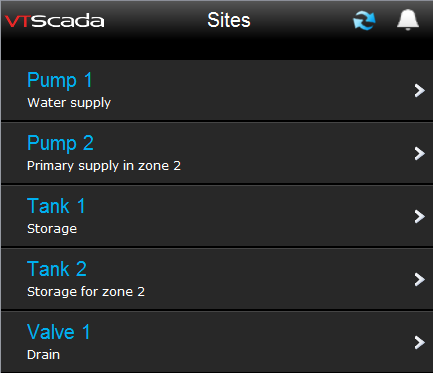The width and height of the screenshot is (433, 373).
Task: Expand Pump 1 using its chevron arrow
Action: click(x=420, y=90)
